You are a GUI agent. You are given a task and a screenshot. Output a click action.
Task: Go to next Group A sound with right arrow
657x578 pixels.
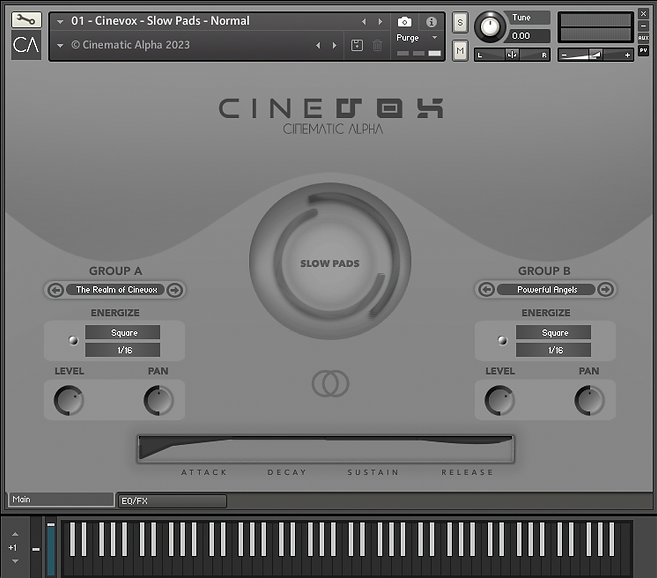174,290
